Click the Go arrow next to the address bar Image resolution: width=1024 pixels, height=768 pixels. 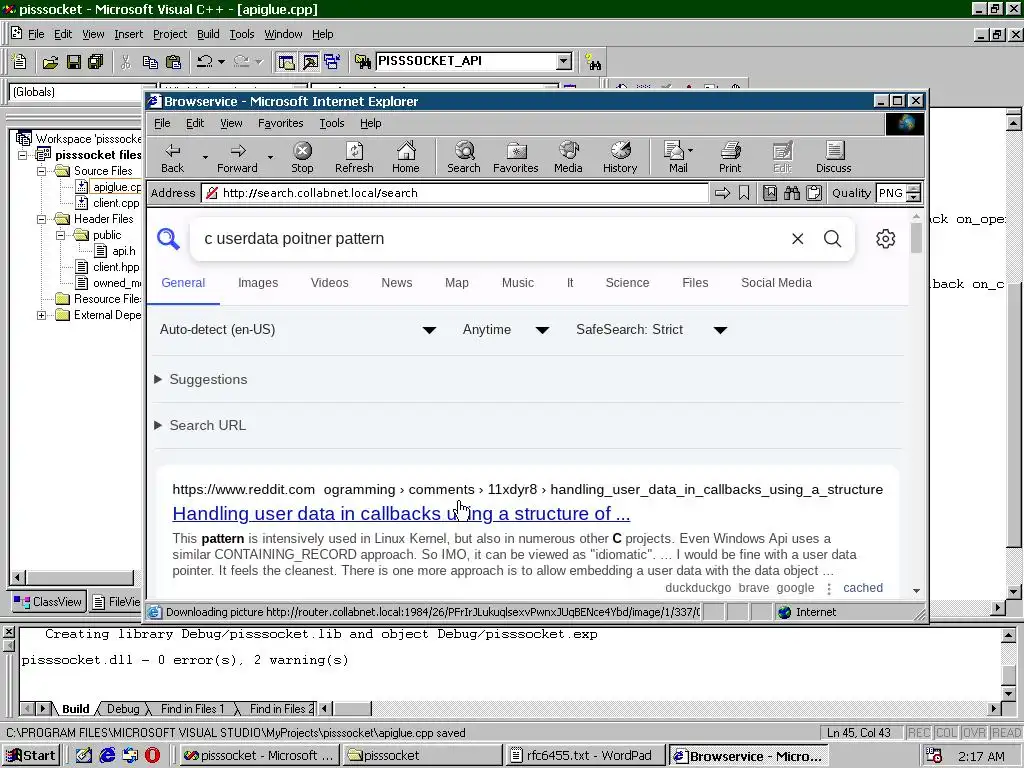pos(722,193)
